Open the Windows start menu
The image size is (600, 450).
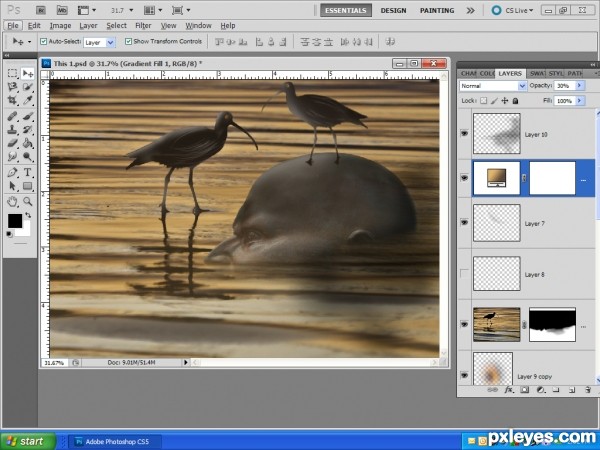click(28, 441)
